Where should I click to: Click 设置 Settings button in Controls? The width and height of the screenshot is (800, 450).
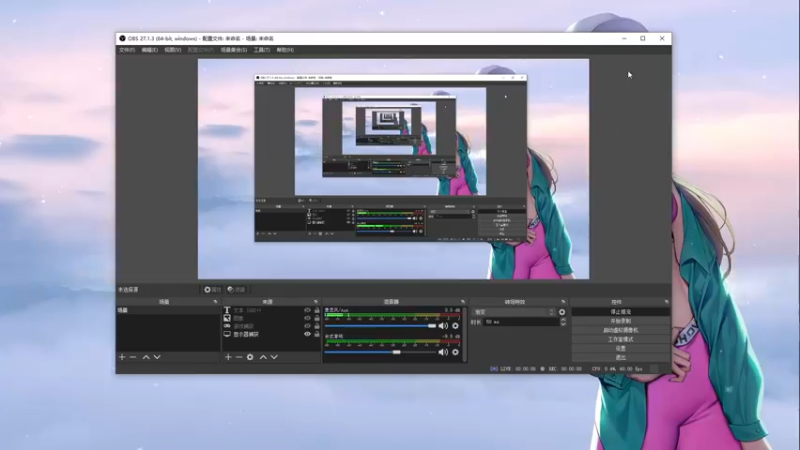click(620, 348)
